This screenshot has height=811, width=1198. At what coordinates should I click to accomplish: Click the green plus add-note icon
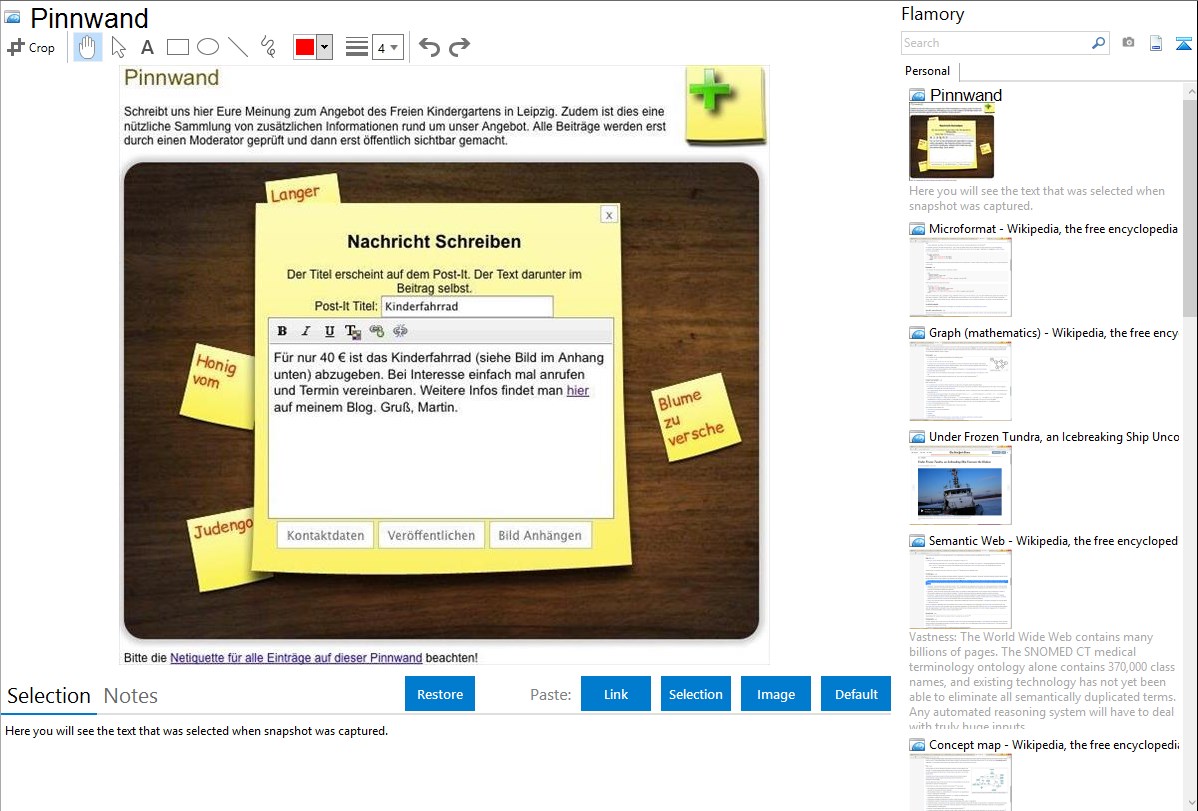pos(724,105)
